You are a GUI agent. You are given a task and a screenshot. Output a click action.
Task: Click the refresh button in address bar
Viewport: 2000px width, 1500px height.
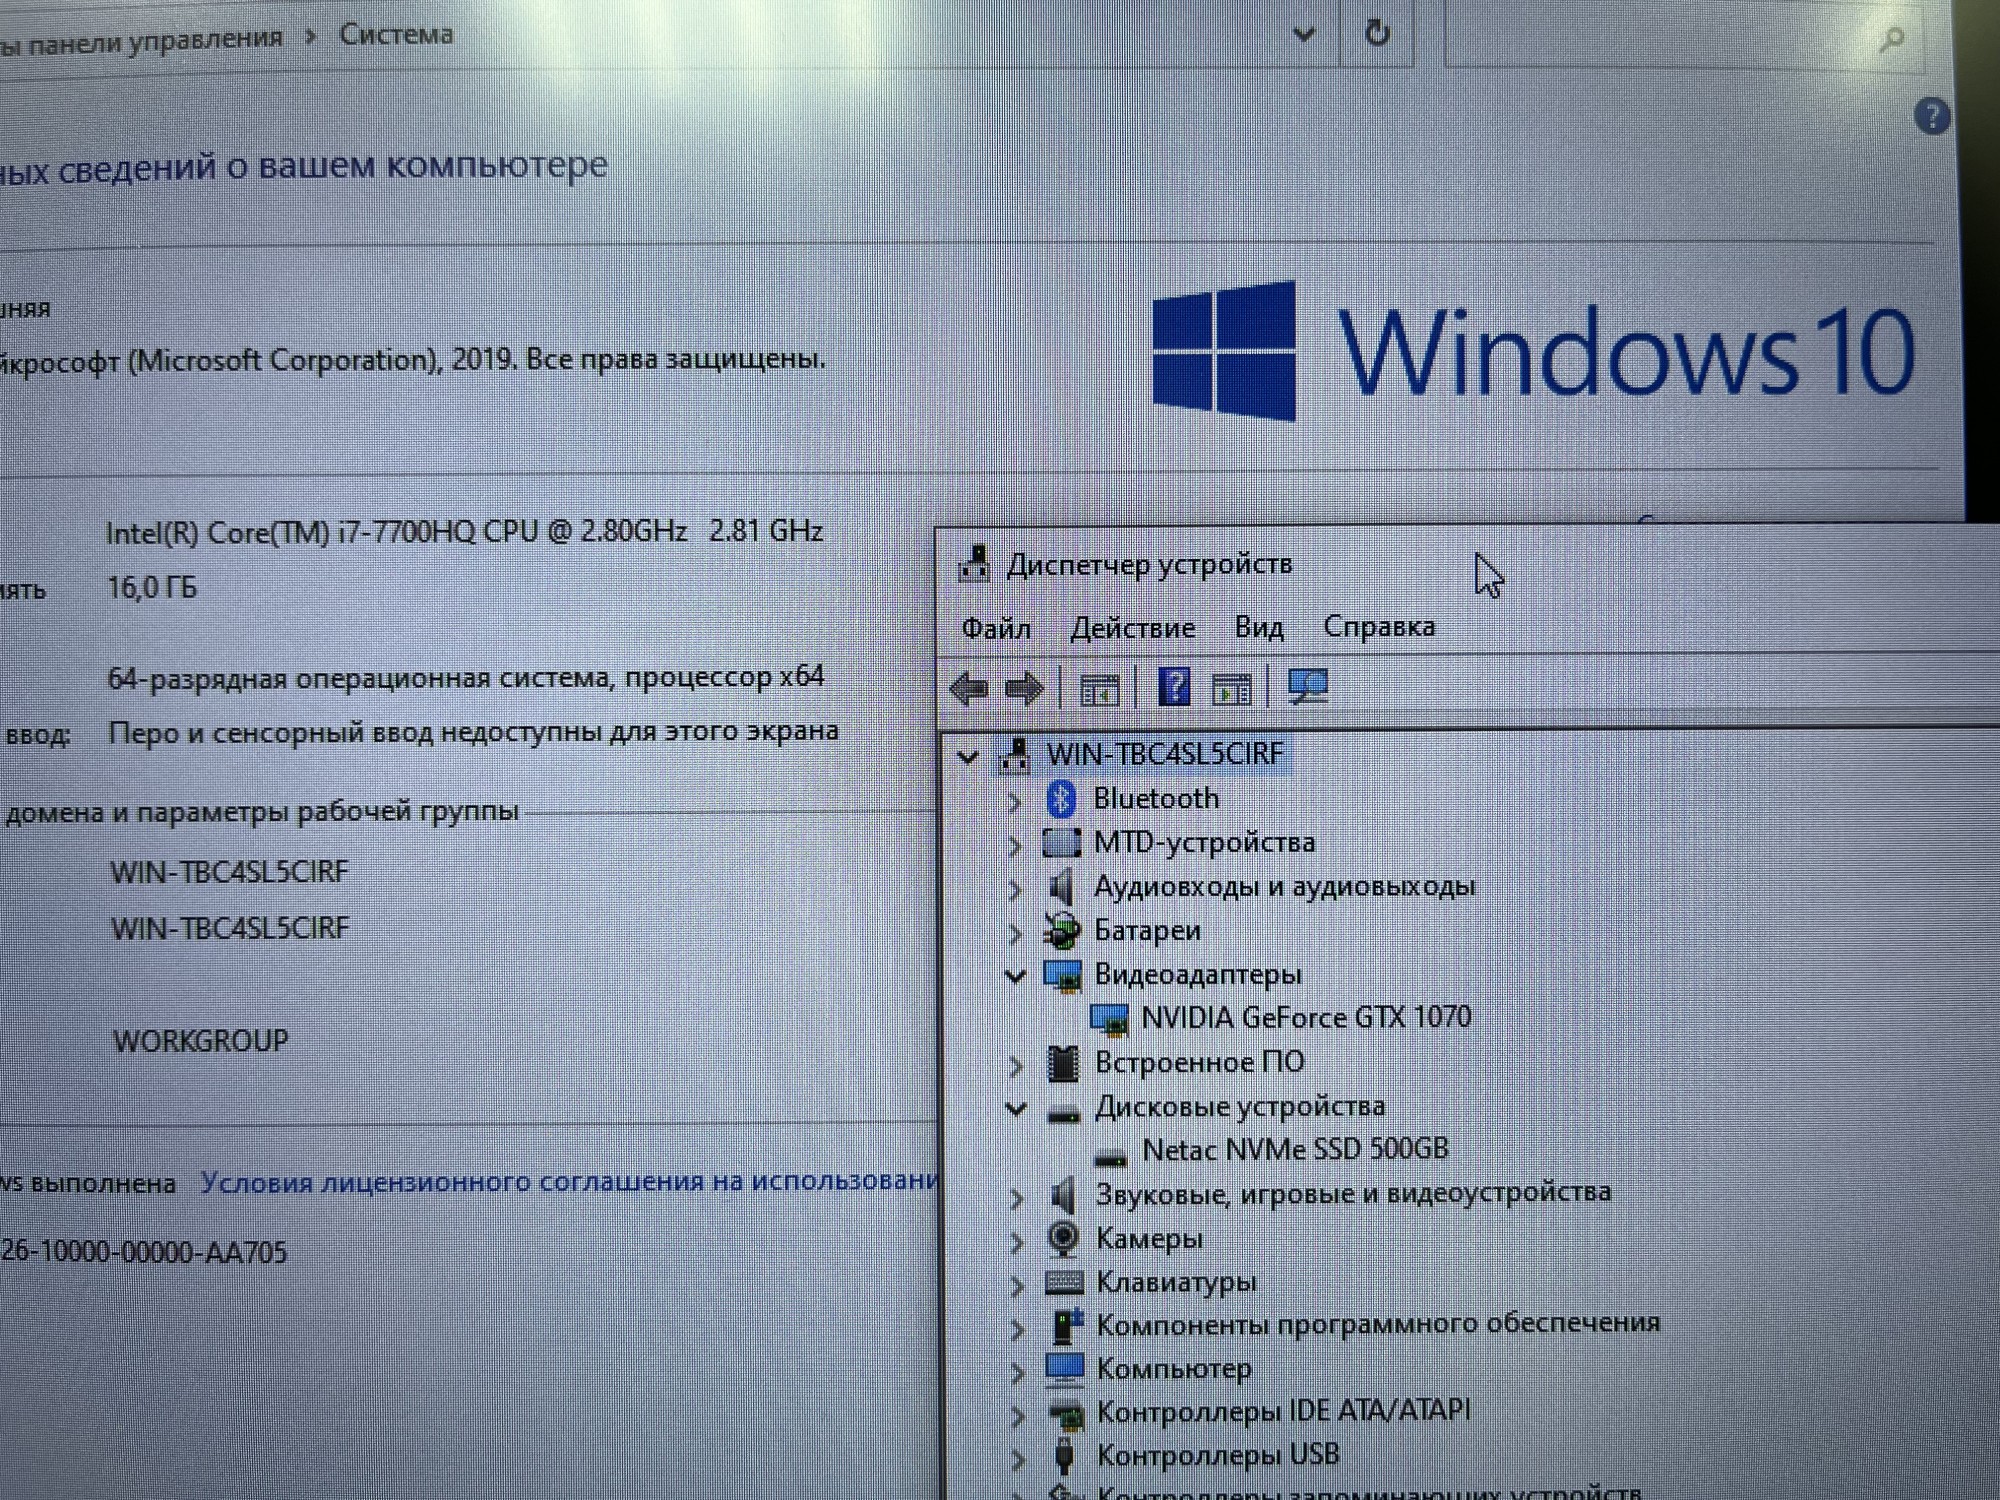coord(1377,33)
